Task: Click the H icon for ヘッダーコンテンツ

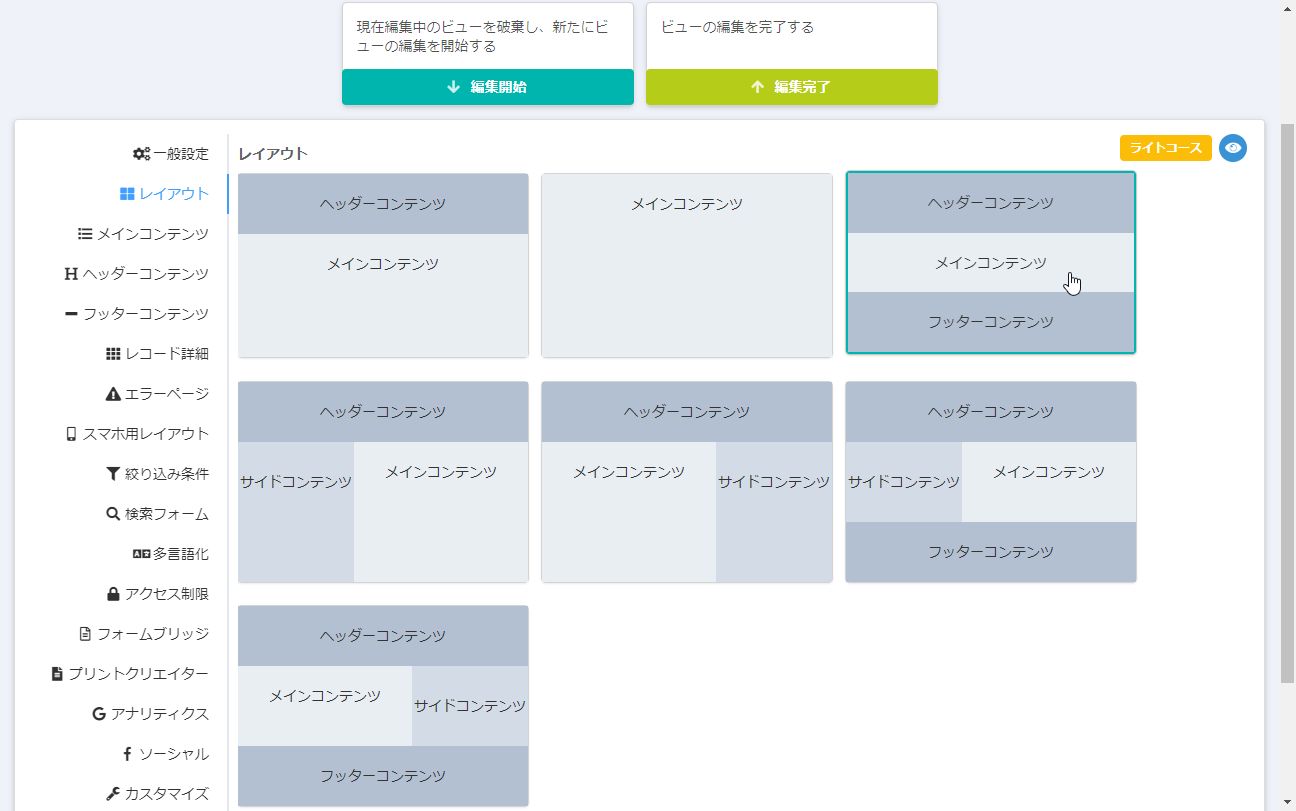Action: (71, 274)
